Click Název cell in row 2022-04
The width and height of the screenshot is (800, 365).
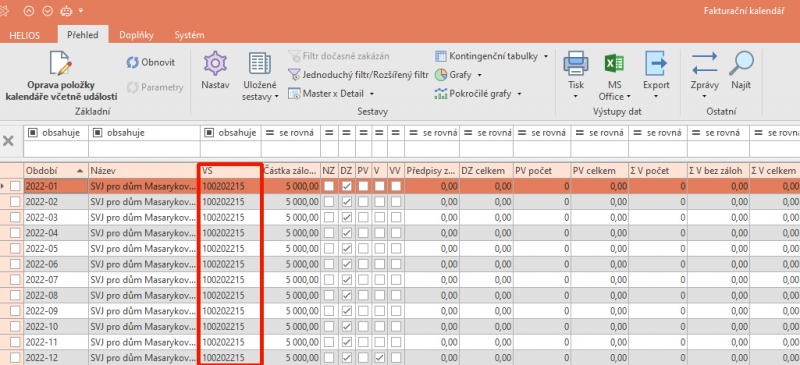[144, 233]
